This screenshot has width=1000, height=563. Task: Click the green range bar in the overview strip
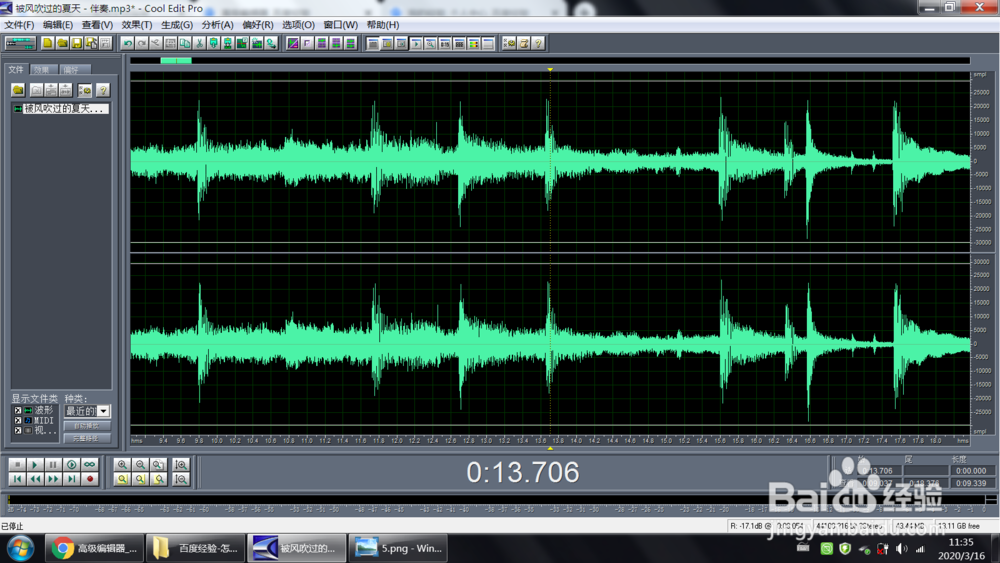point(176,61)
